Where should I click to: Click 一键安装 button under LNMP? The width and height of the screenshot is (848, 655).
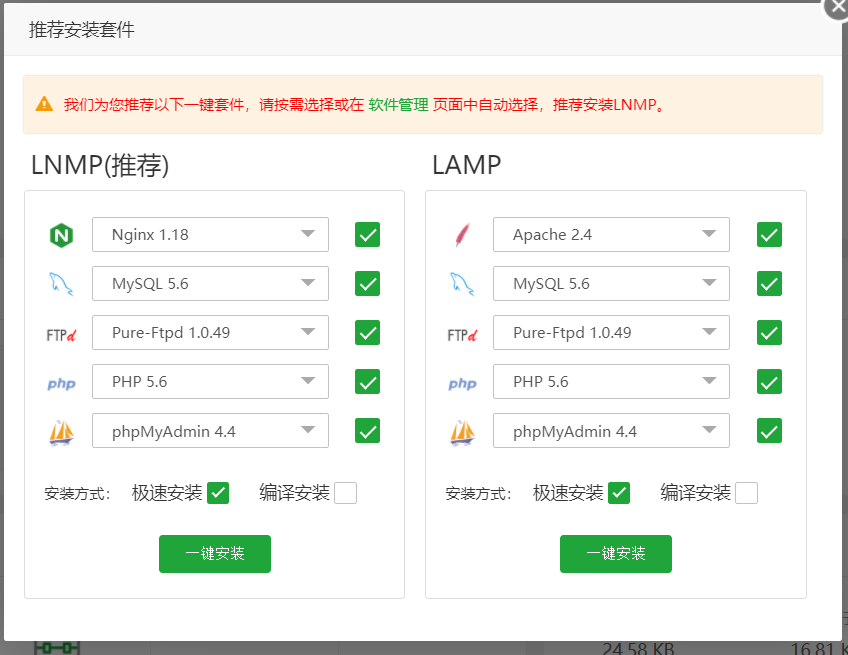point(215,554)
